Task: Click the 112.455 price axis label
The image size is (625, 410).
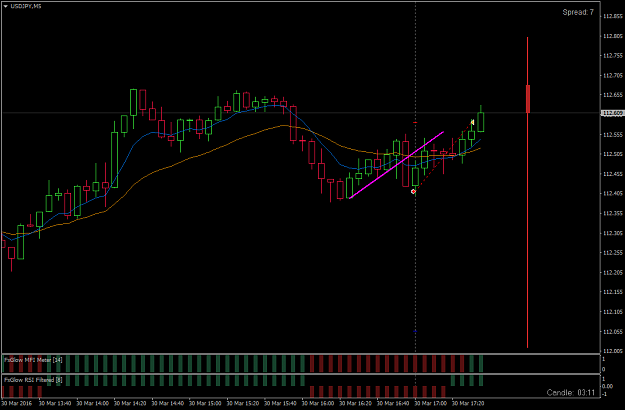Action: [613, 174]
